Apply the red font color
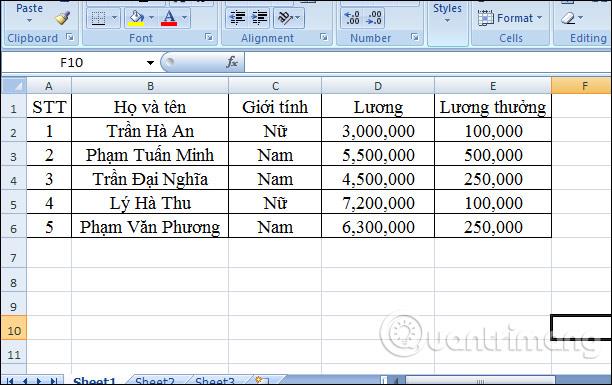Viewport: 612px width, 385px height. tap(169, 18)
